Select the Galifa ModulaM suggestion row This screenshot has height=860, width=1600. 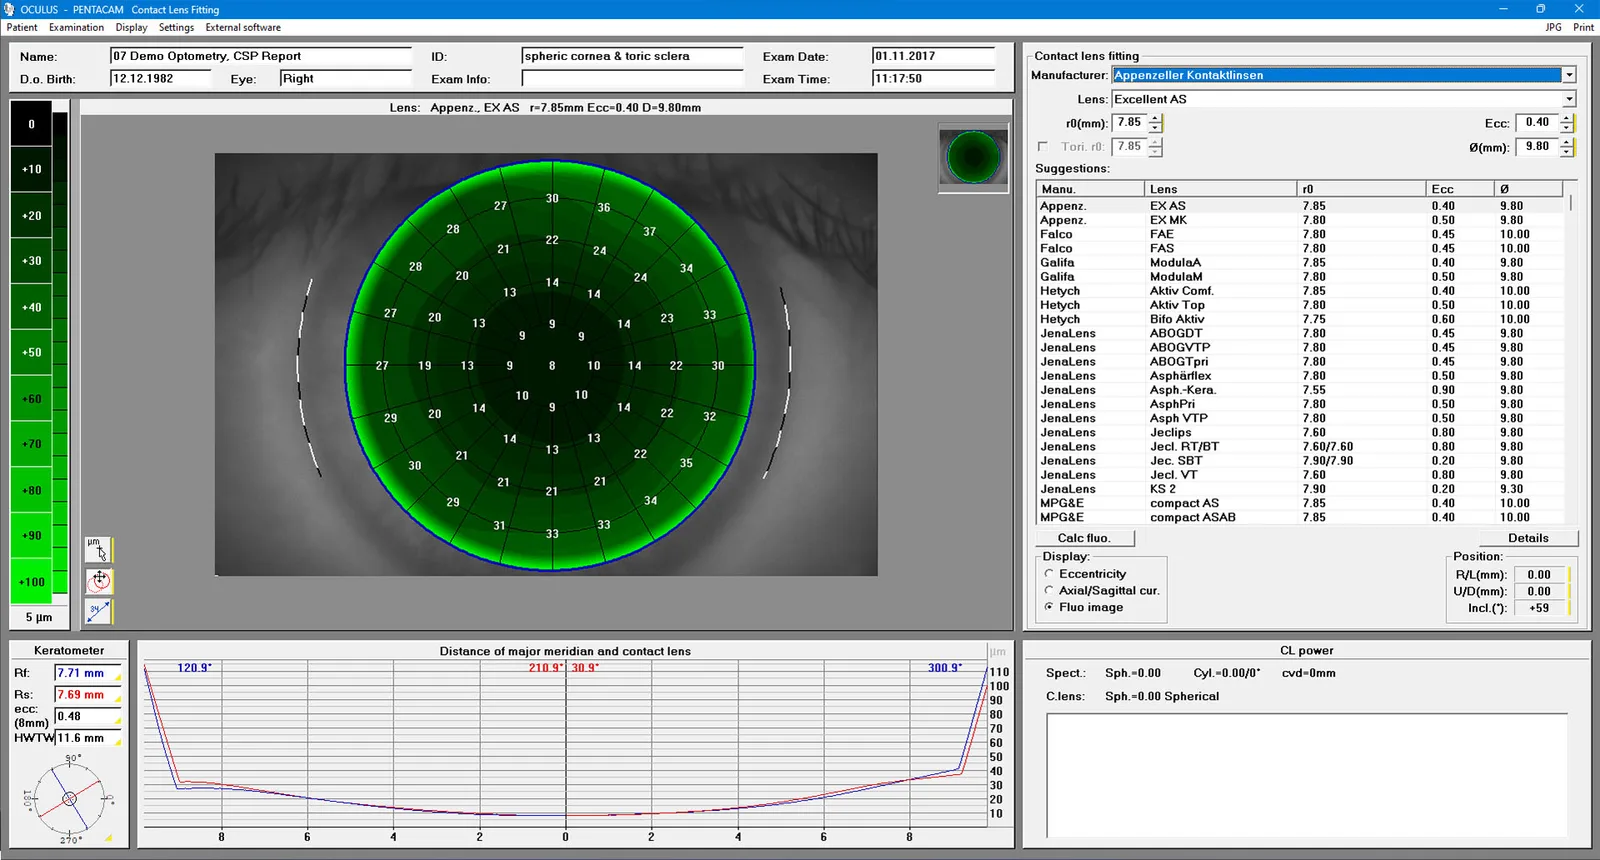[1300, 277]
